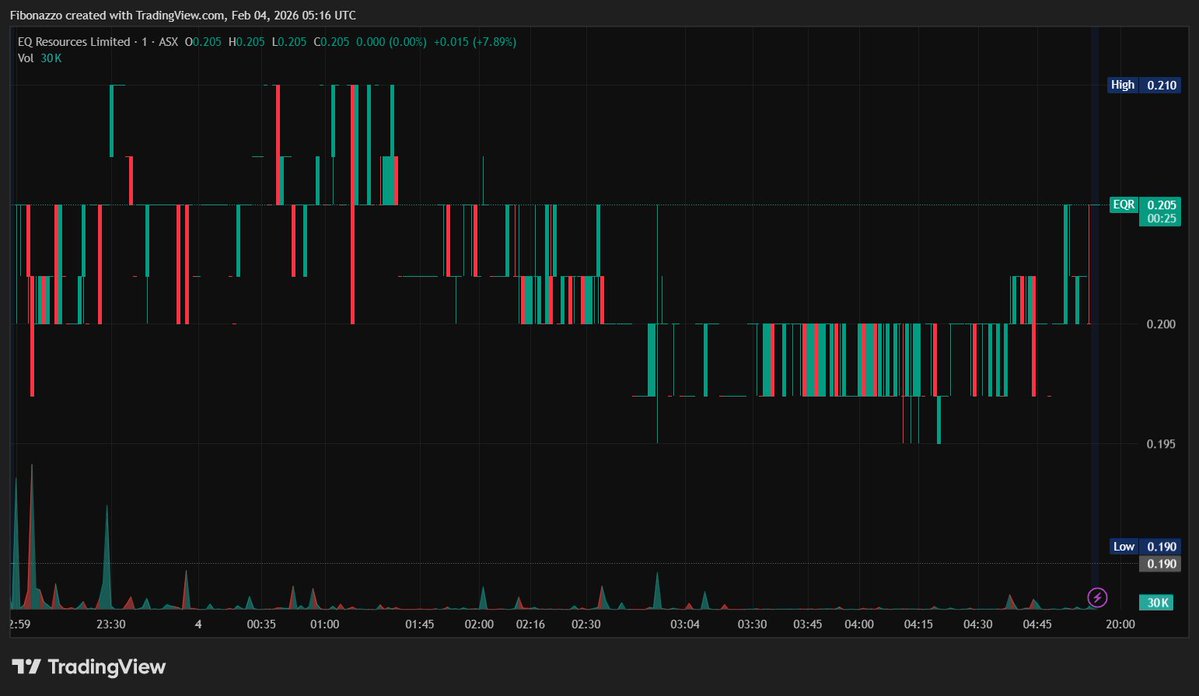Viewport: 1199px width, 696px height.
Task: Click the 01:00 time axis label
Action: click(324, 624)
